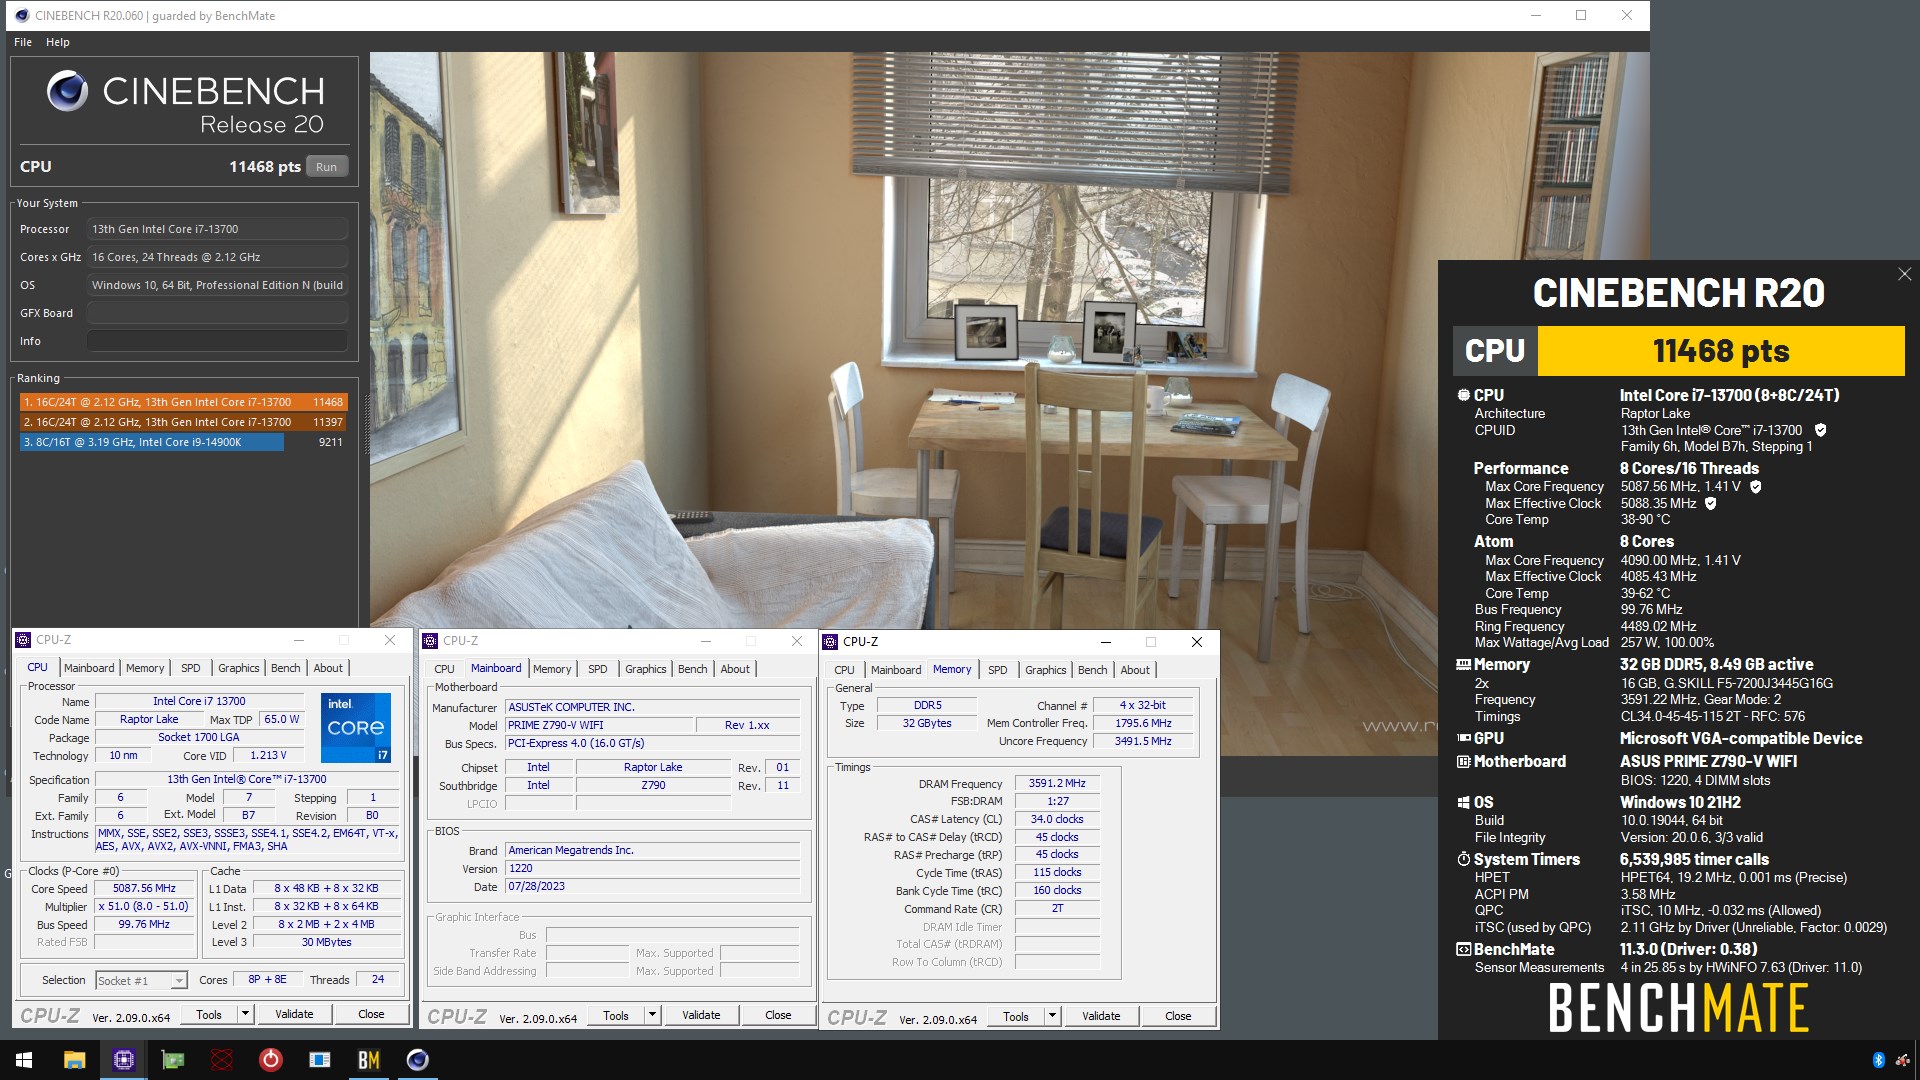This screenshot has height=1080, width=1920.
Task: Click the Cores value 8P + 8E
Action: pyautogui.click(x=267, y=979)
